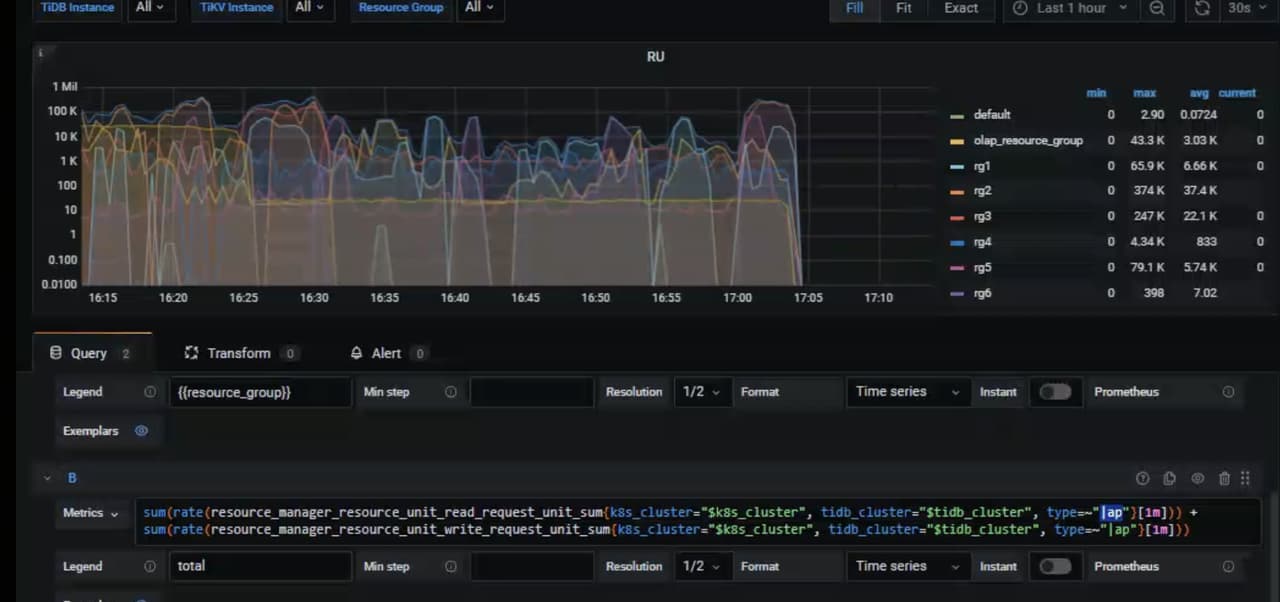
Task: Click info icon next to first Prometheus label
Action: [1228, 392]
